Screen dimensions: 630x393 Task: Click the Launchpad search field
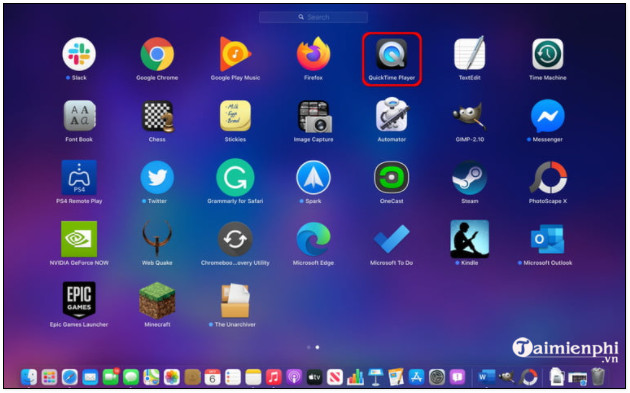313,17
